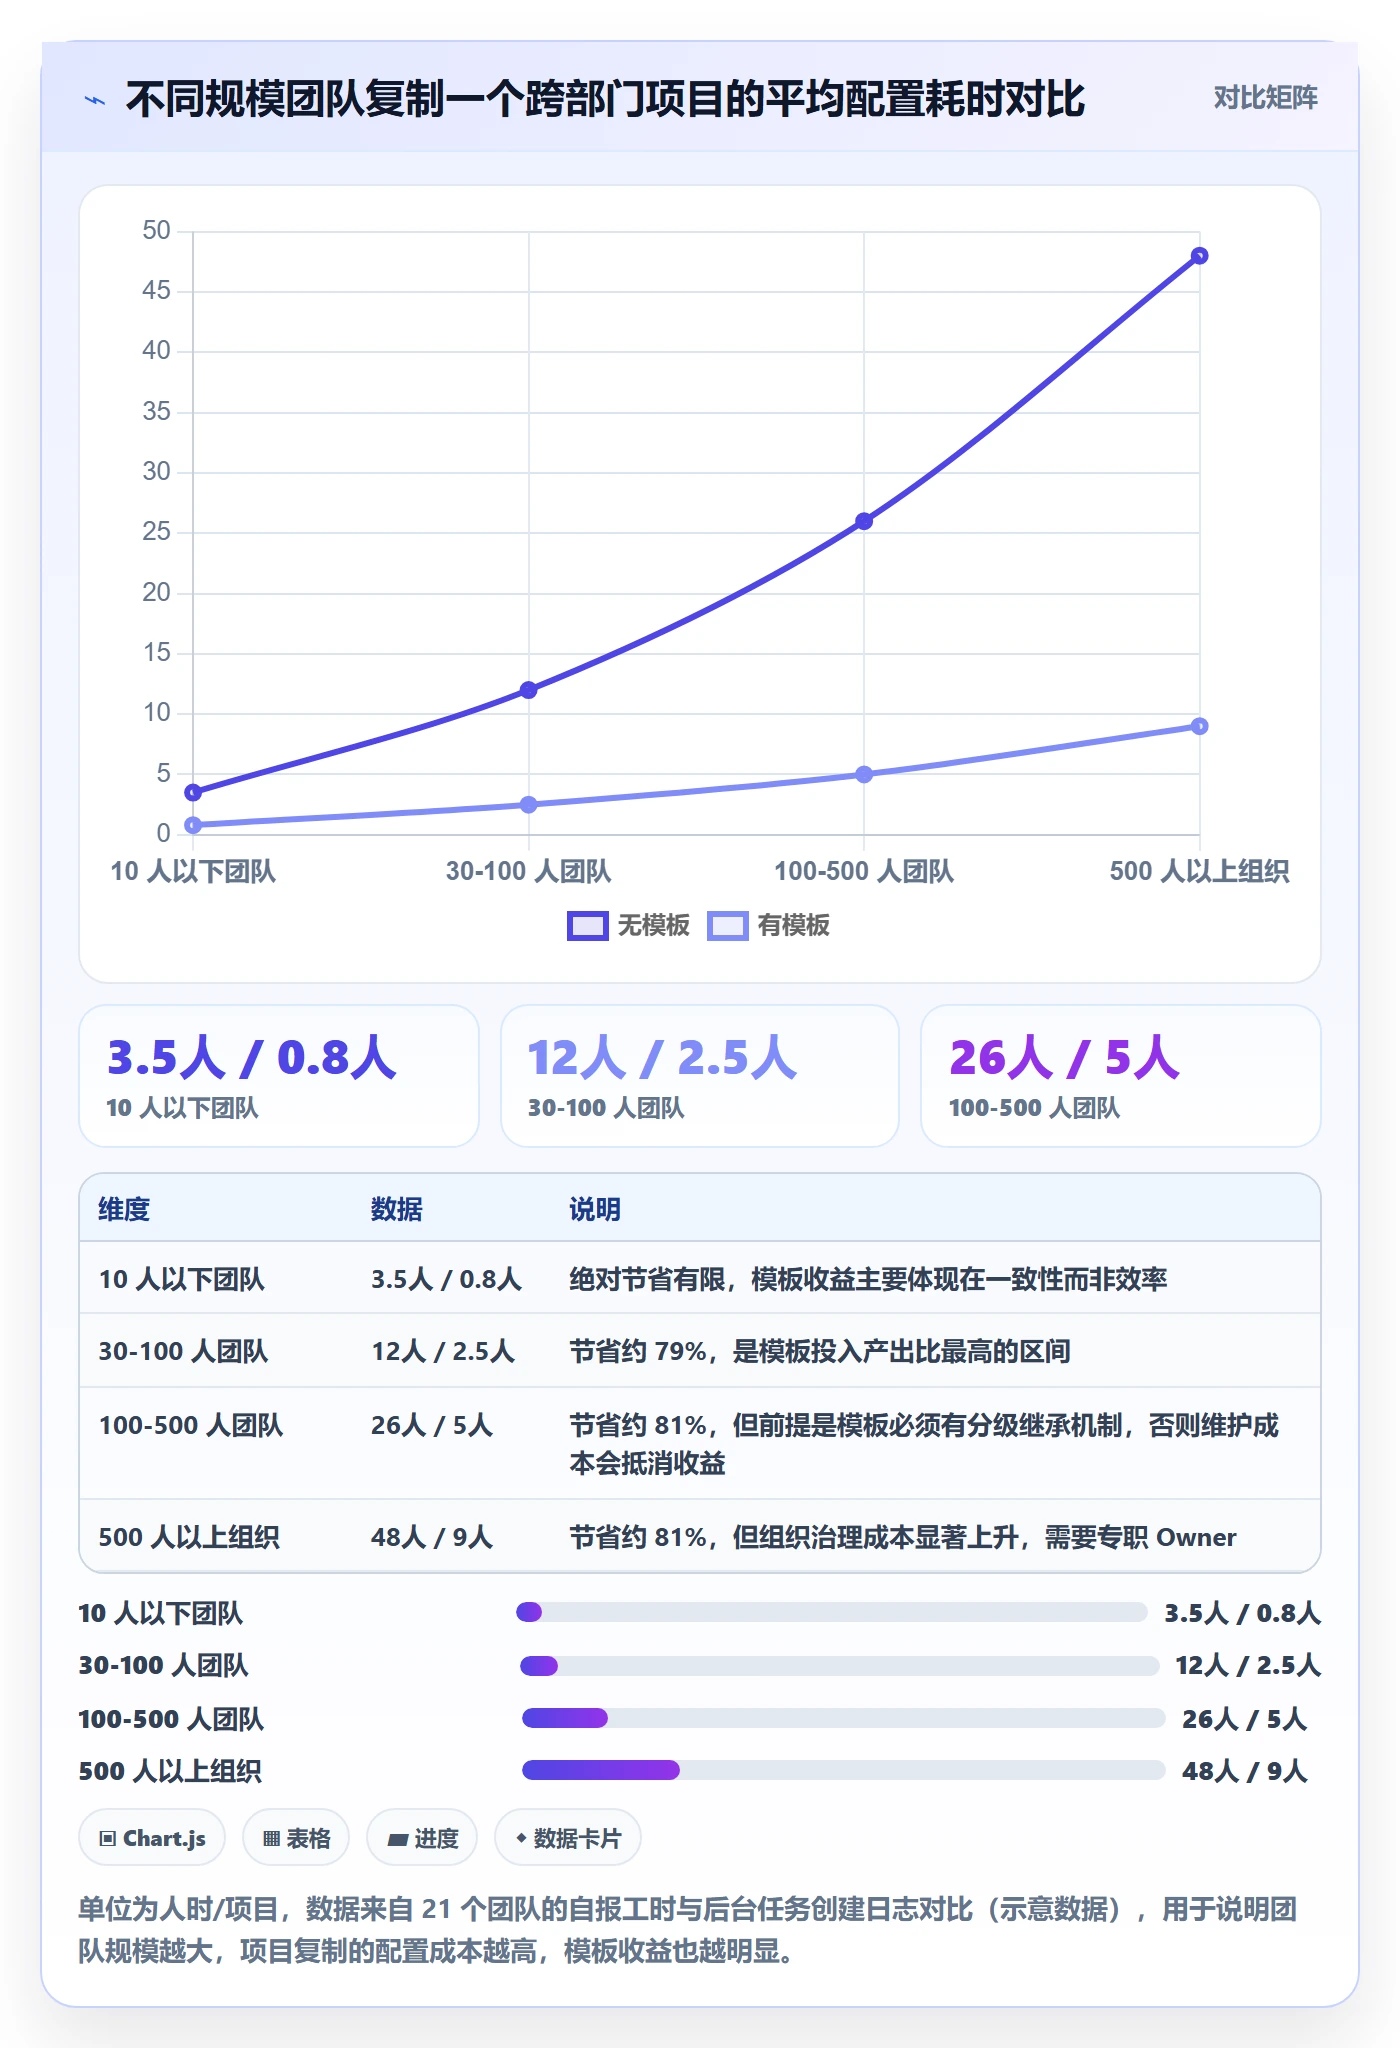
Task: Click the x-axis label 500 人以上组织
Action: (x=1199, y=871)
